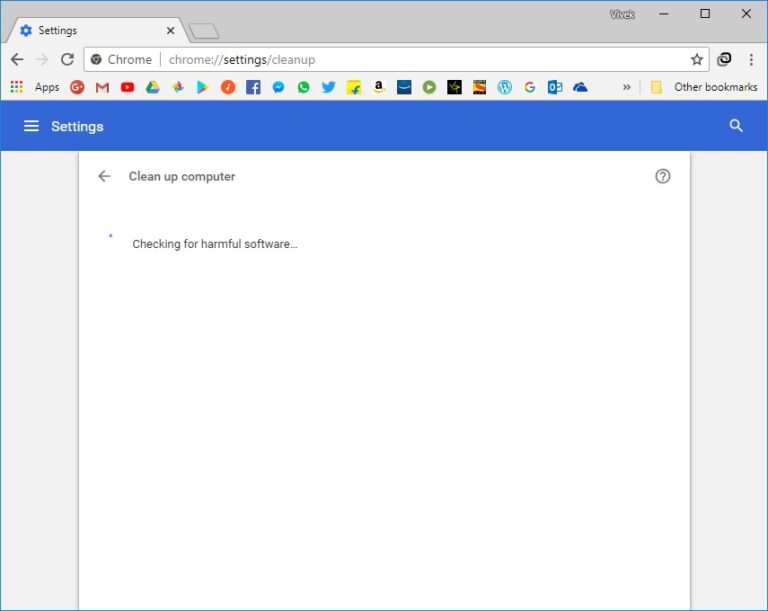768x611 pixels.
Task: Open help for Clean up computer
Action: coord(663,176)
